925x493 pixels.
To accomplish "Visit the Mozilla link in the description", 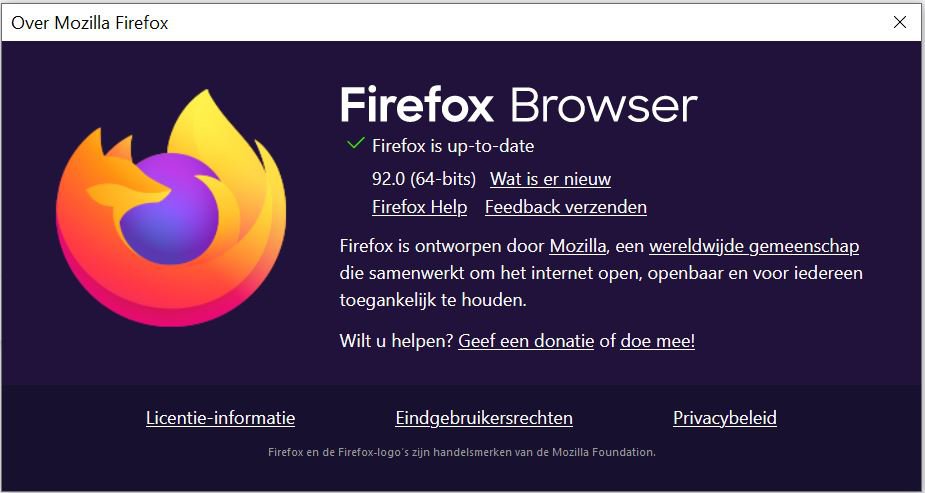I will [x=578, y=246].
